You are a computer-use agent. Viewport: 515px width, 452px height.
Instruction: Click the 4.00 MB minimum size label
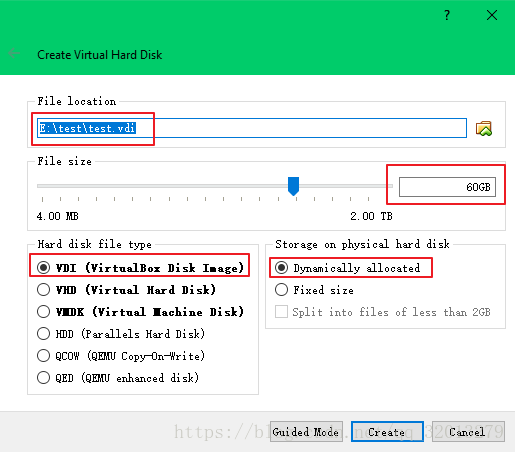pos(58,216)
